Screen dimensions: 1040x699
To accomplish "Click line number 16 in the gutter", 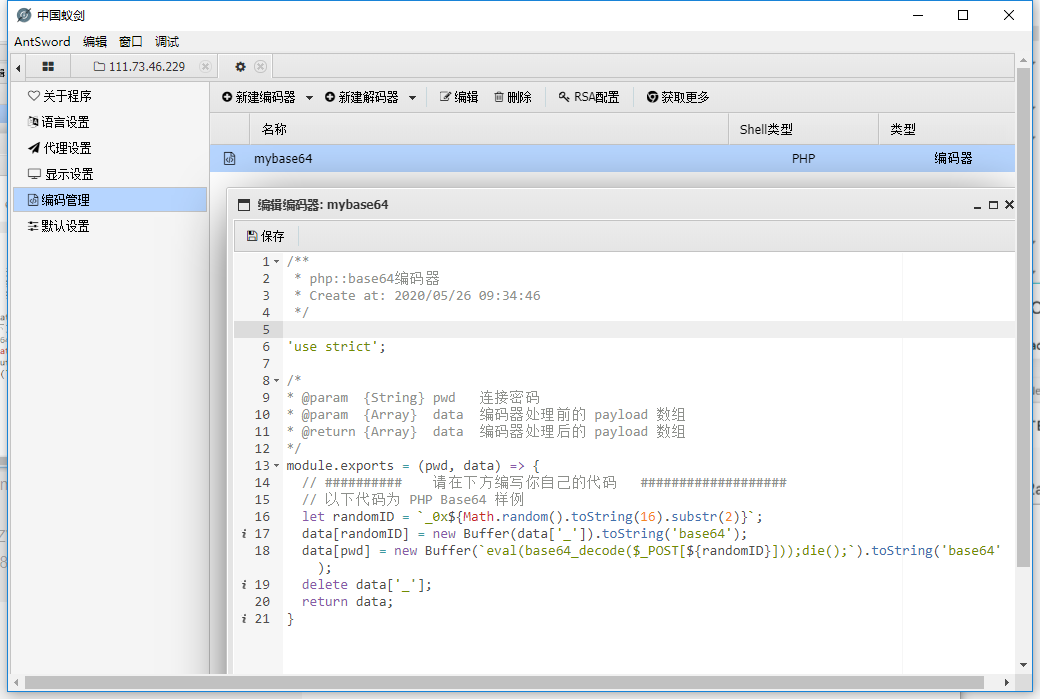I will click(x=263, y=516).
